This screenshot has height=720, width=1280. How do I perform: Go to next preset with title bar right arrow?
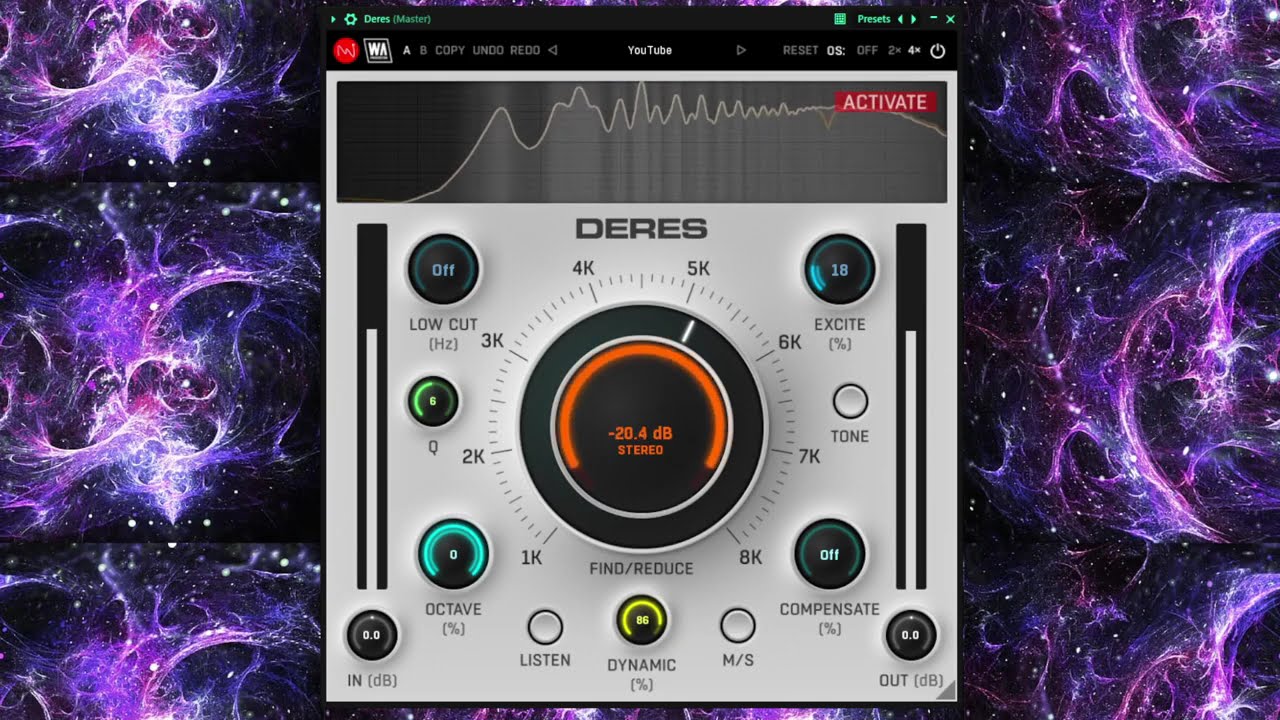click(x=913, y=19)
